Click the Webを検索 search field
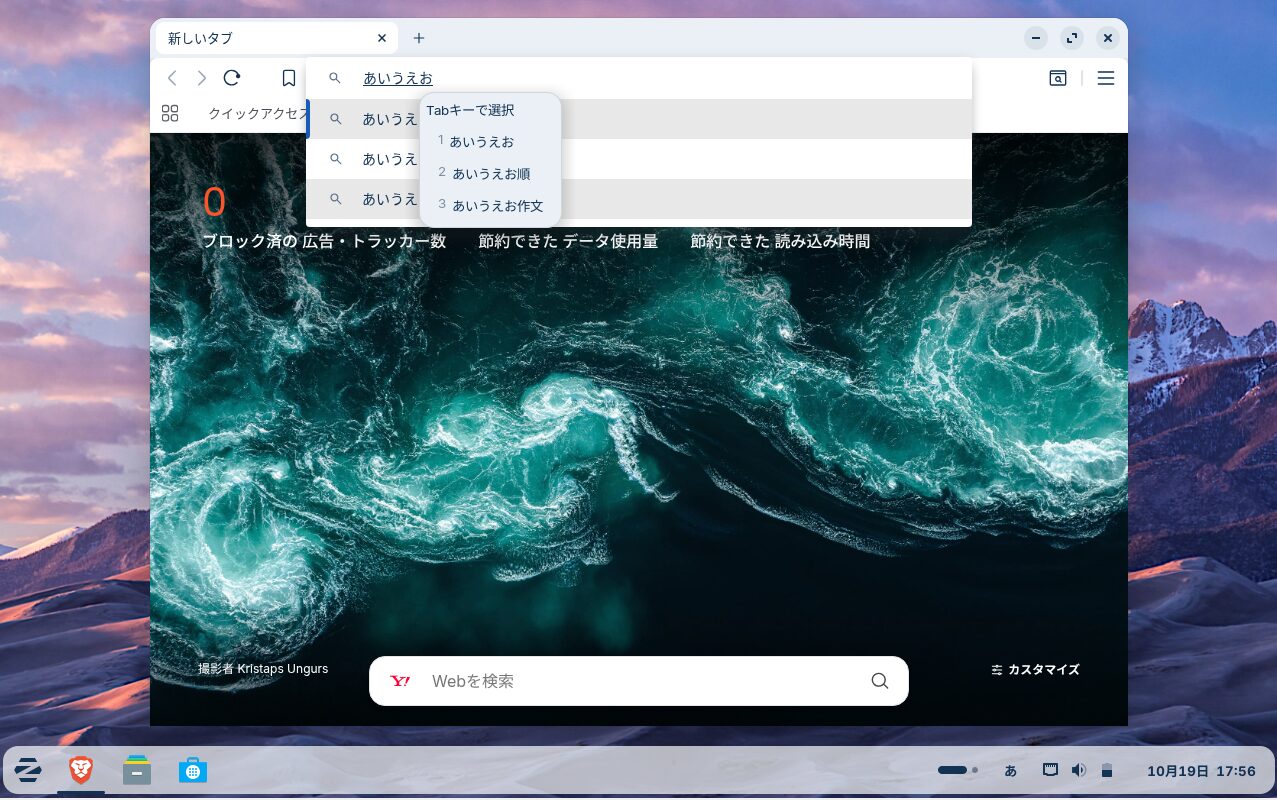Viewport: 1277px width, 800px height. [x=640, y=681]
